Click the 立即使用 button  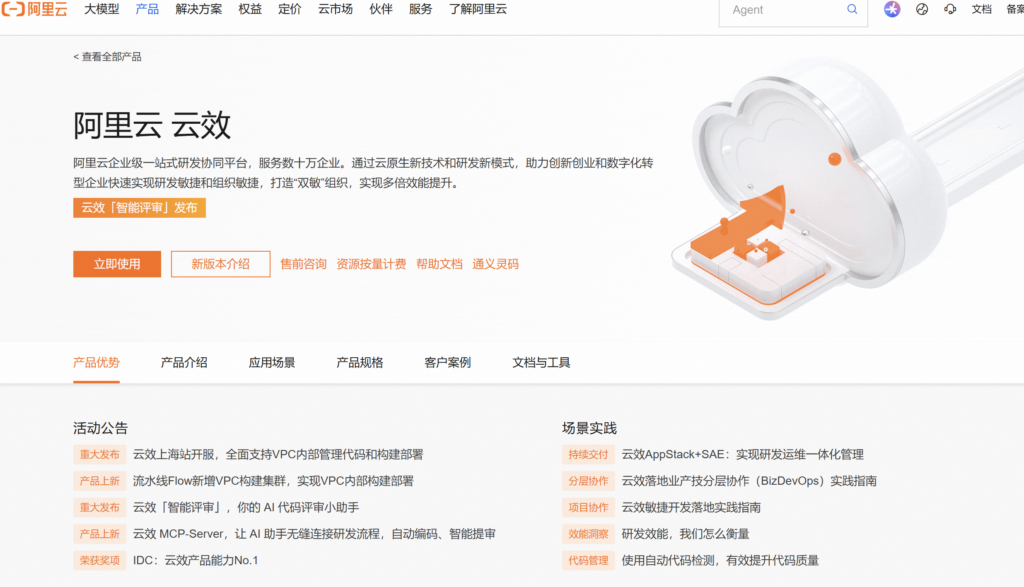(117, 264)
